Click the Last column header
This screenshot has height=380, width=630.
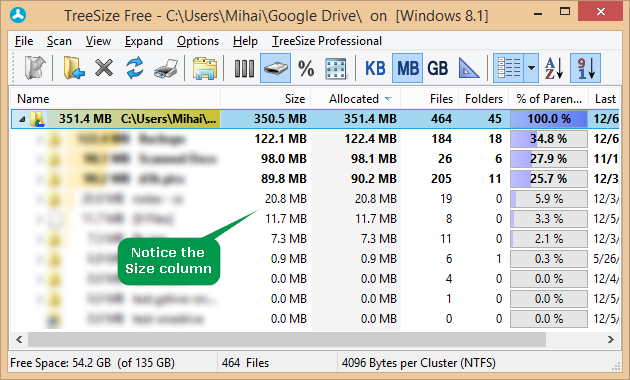coord(605,99)
